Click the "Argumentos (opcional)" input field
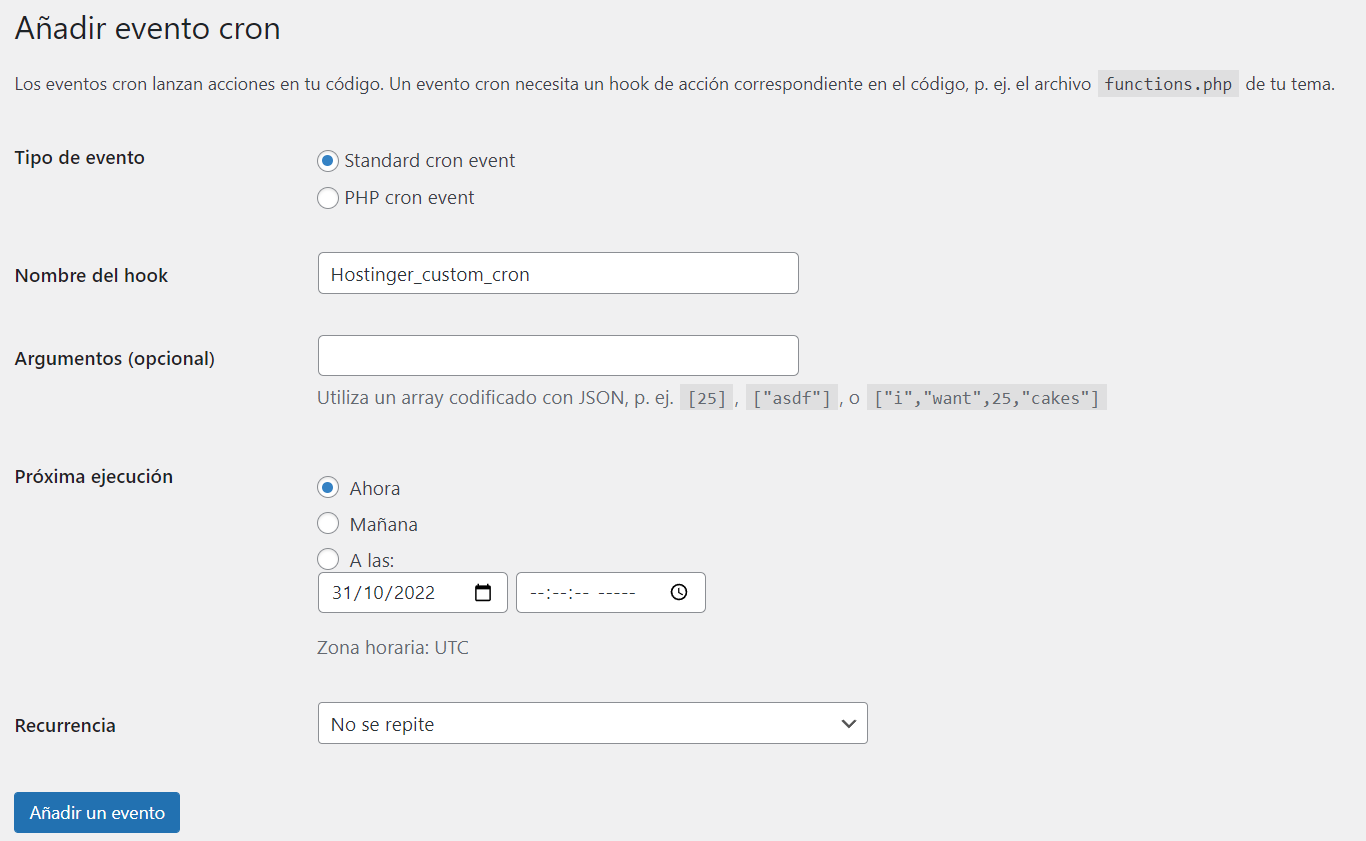 (558, 355)
